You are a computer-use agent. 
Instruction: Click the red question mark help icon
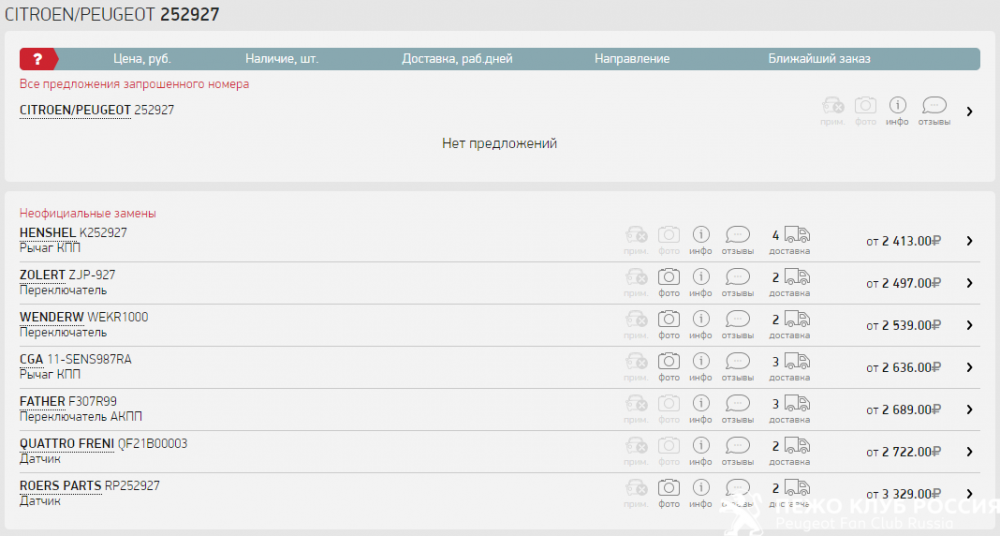(x=37, y=59)
